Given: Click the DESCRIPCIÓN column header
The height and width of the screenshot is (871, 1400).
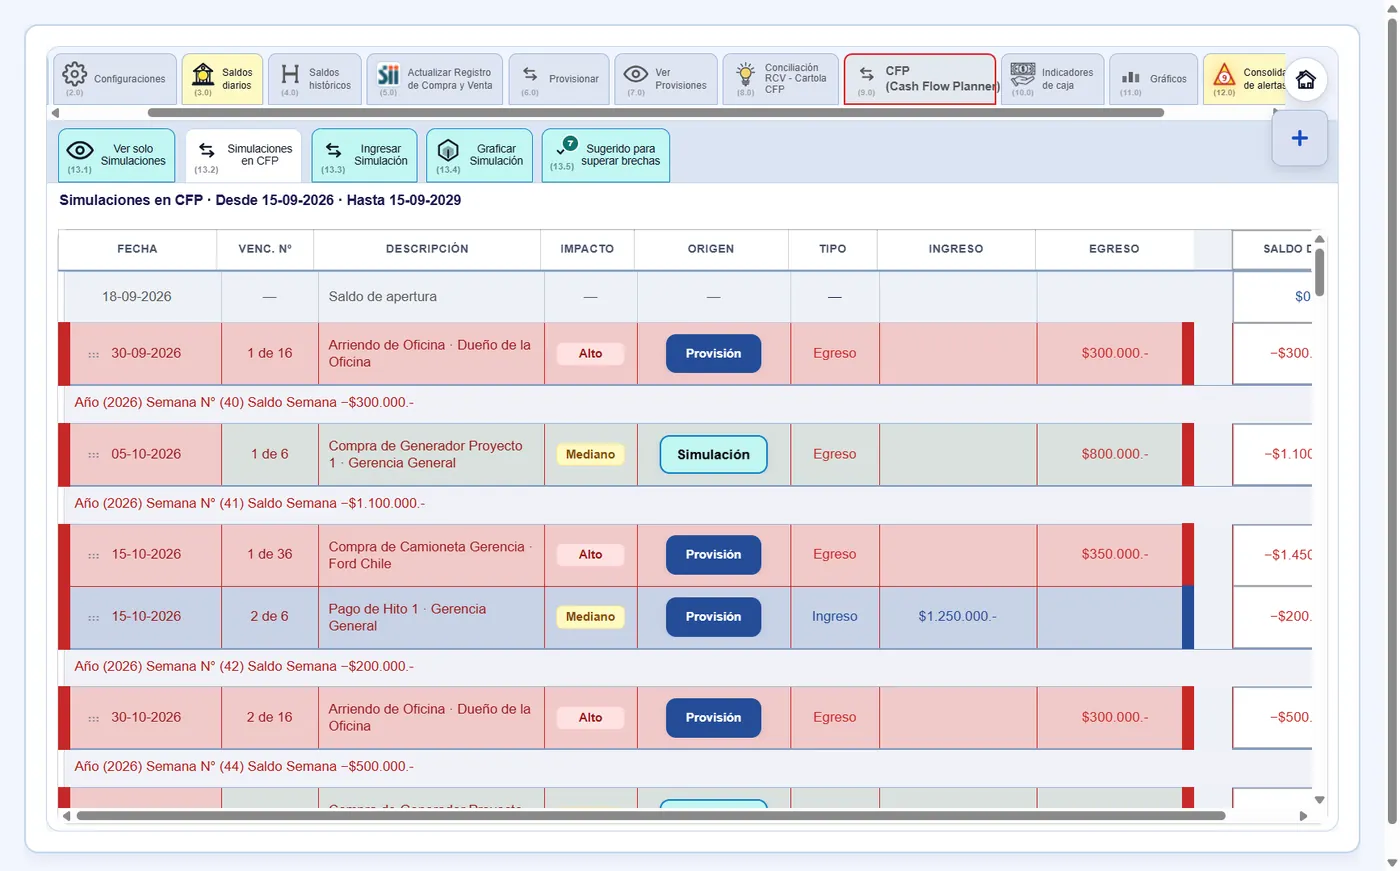Looking at the screenshot, I should point(427,249).
